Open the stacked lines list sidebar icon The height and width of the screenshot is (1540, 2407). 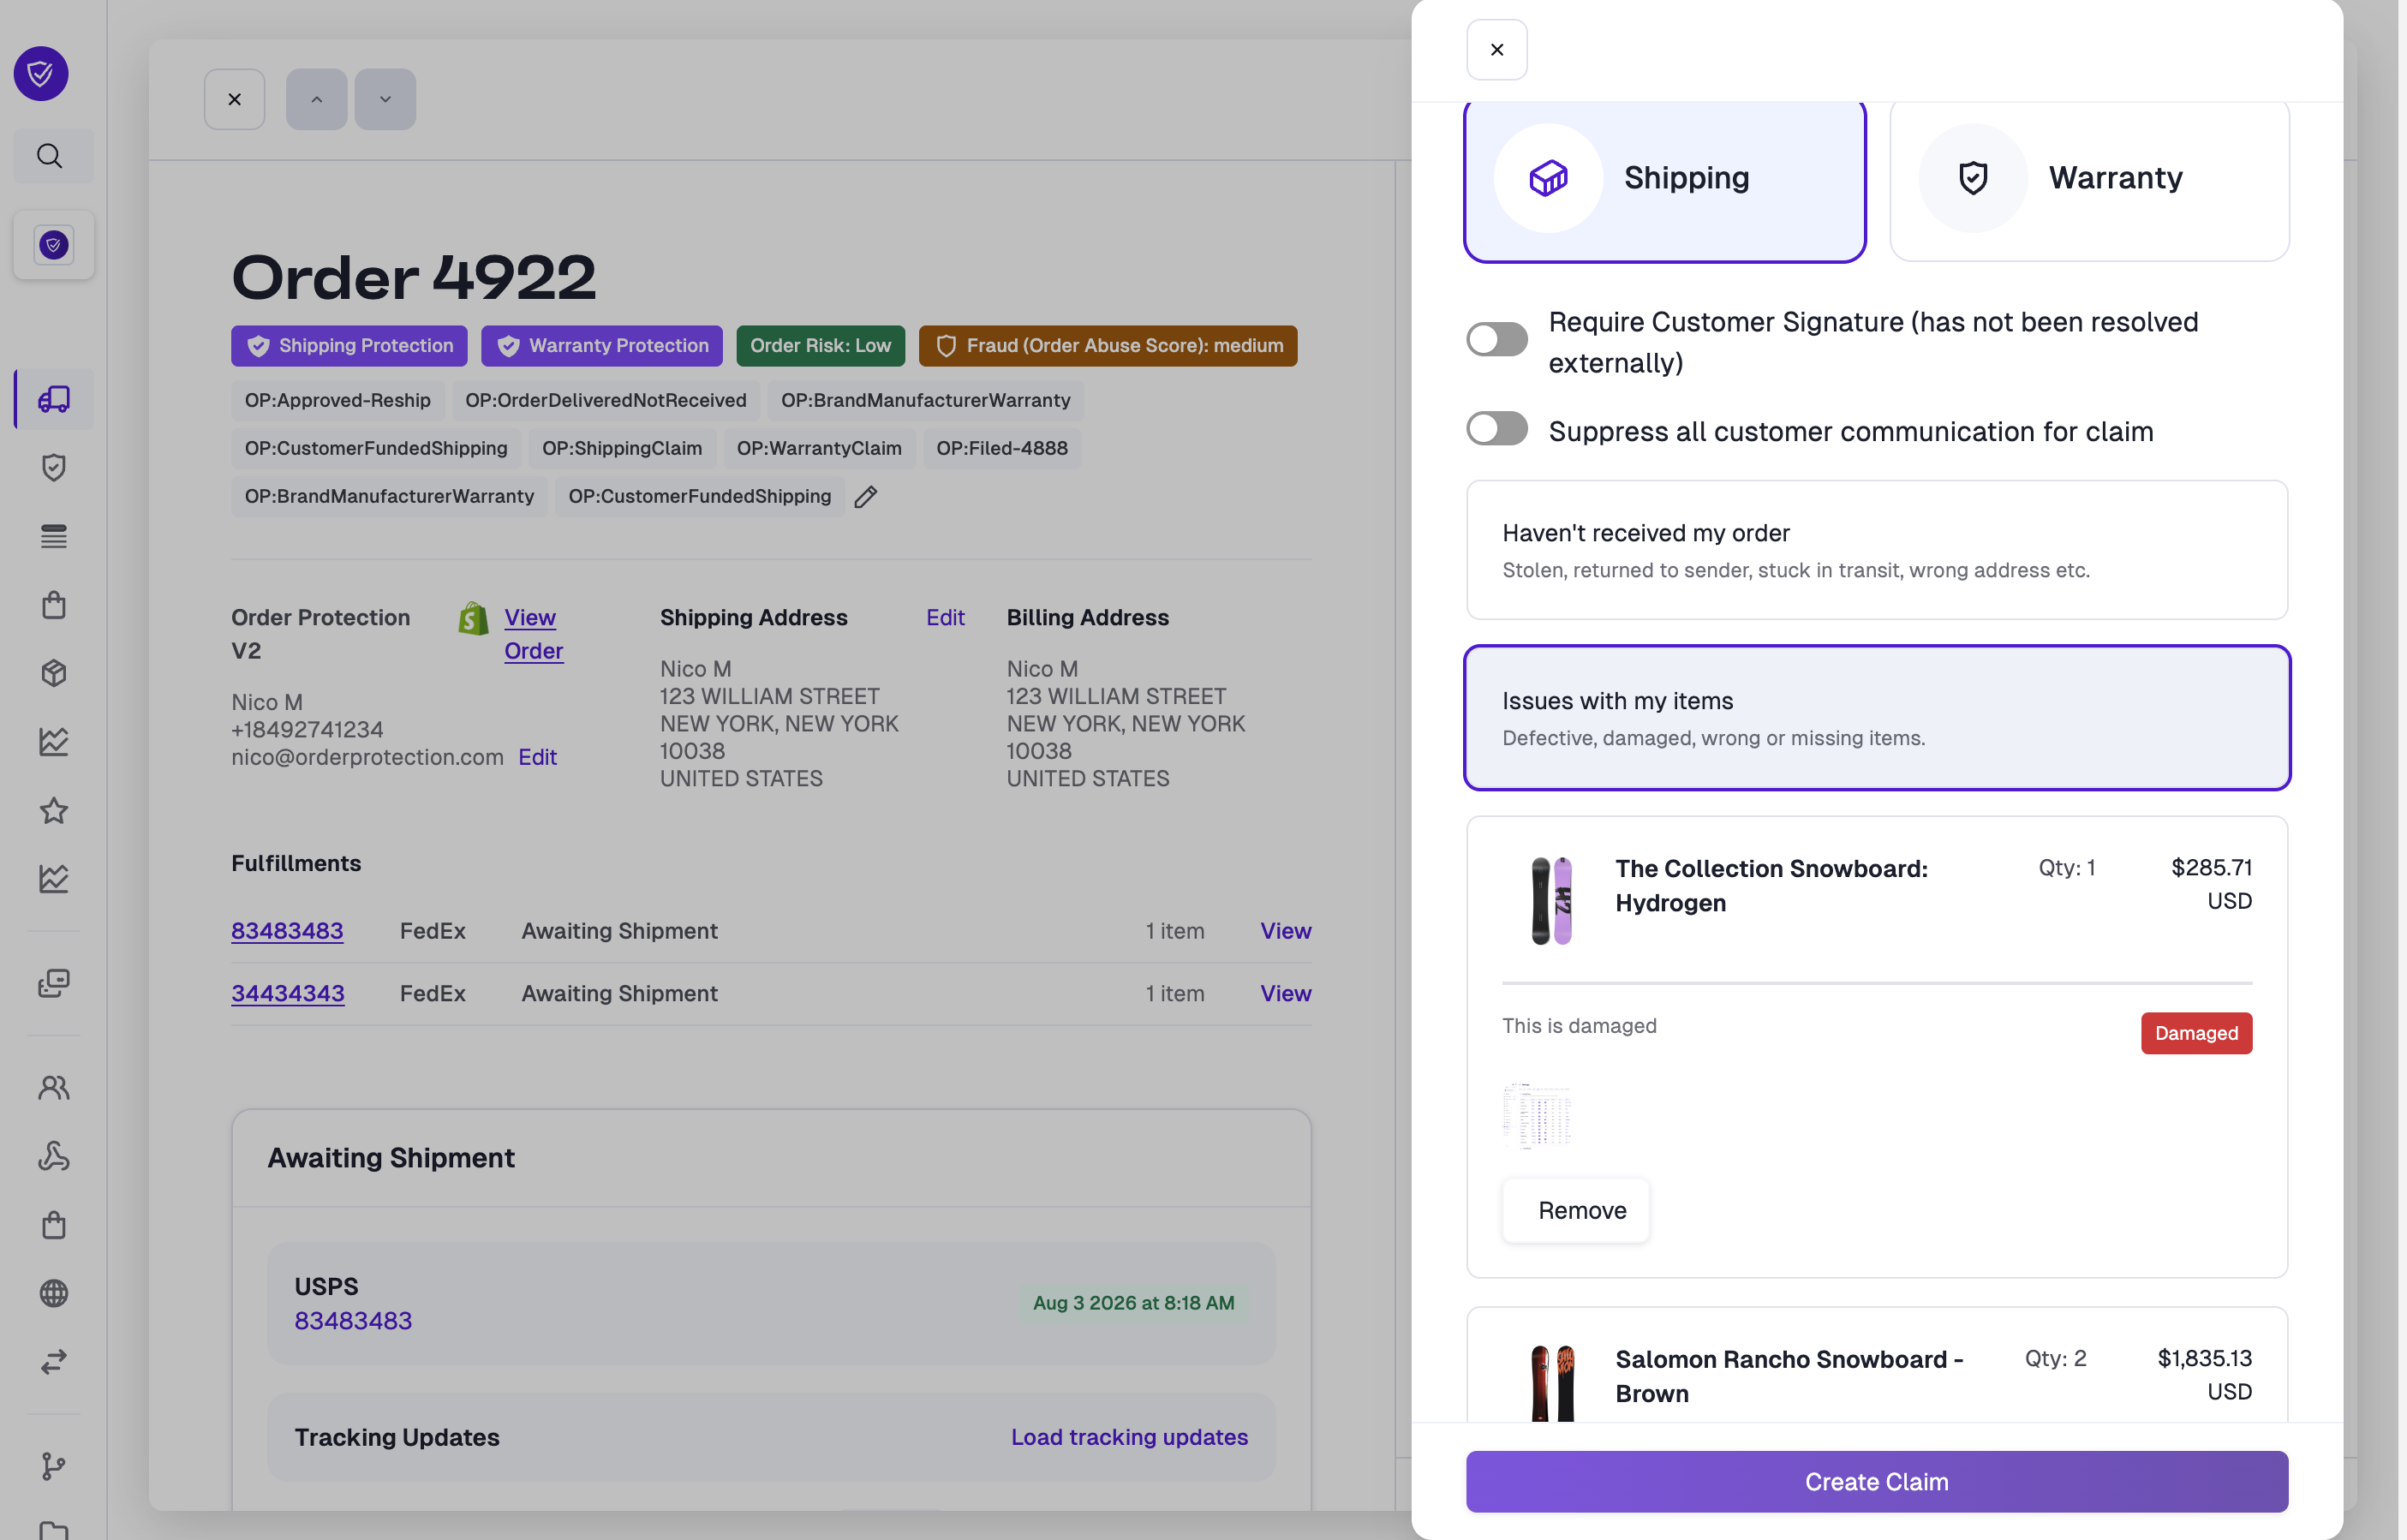pyautogui.click(x=54, y=536)
